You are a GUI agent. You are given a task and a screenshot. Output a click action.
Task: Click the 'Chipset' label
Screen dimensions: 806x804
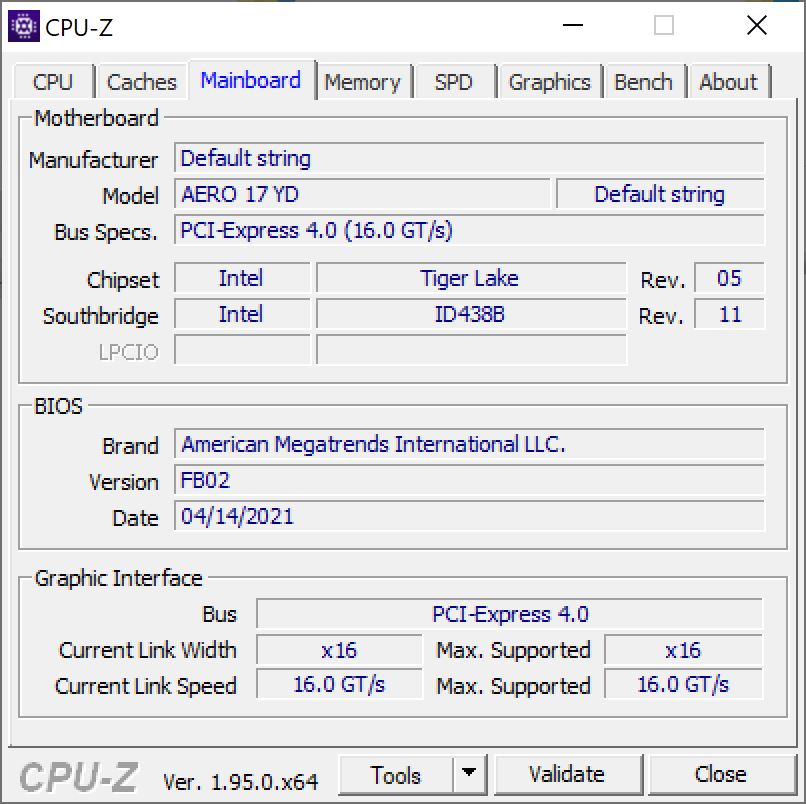click(x=123, y=280)
